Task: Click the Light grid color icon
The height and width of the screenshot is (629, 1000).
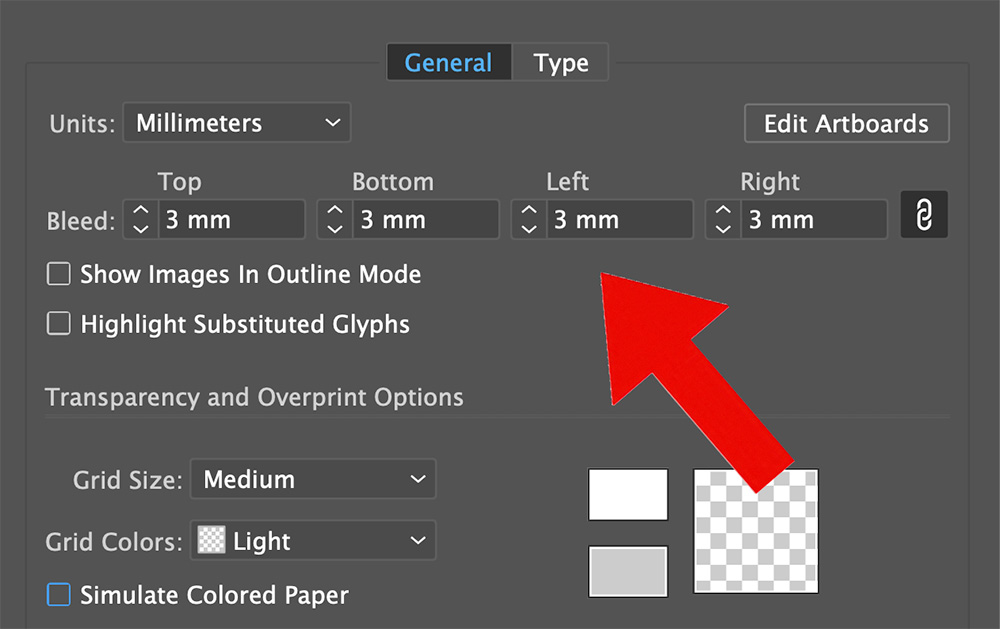Action: 212,541
